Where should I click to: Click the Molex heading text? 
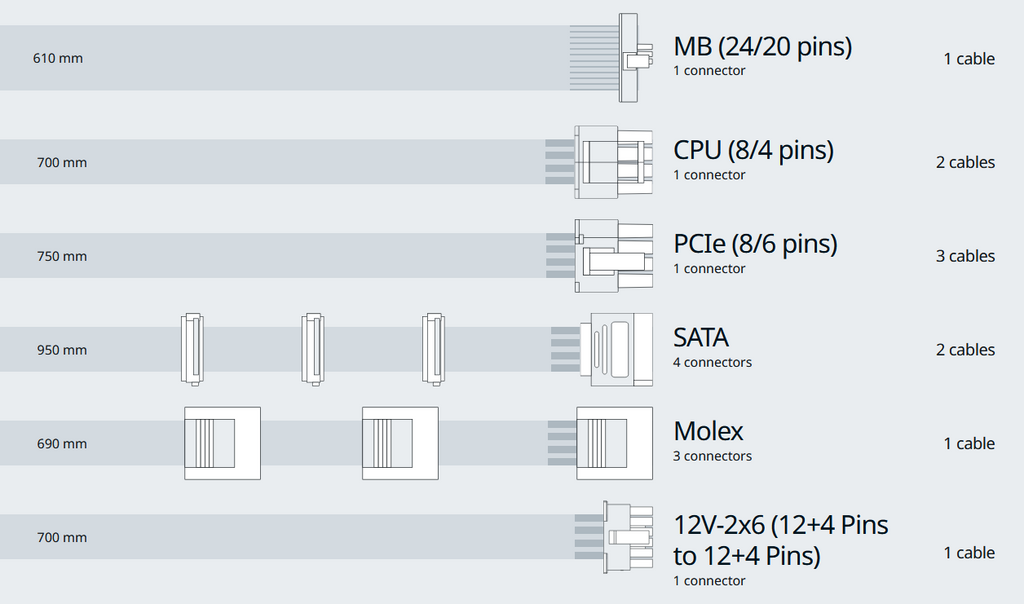click(709, 431)
